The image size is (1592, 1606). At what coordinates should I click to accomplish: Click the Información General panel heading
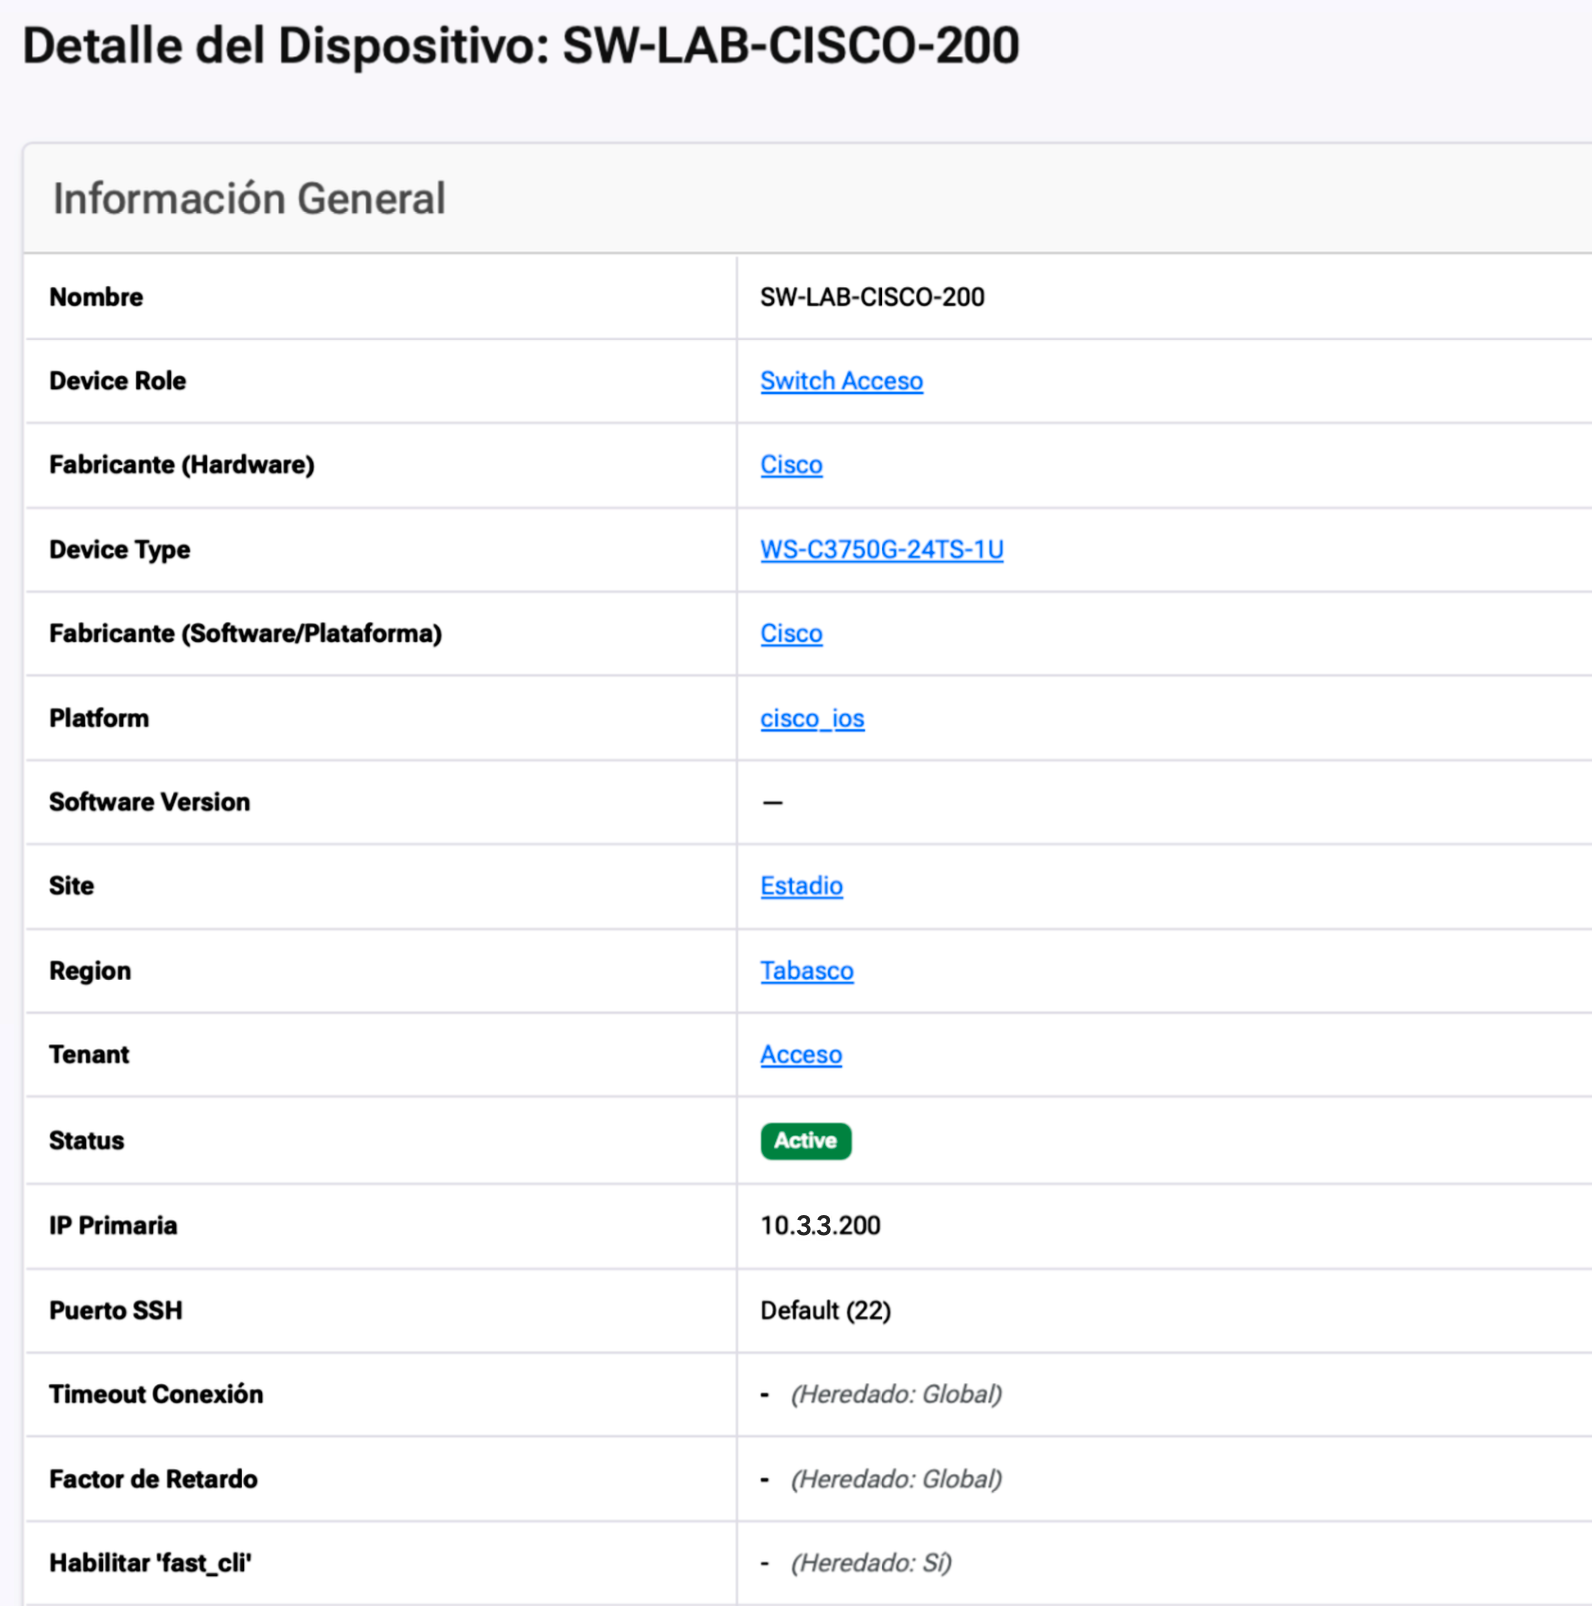coord(249,198)
